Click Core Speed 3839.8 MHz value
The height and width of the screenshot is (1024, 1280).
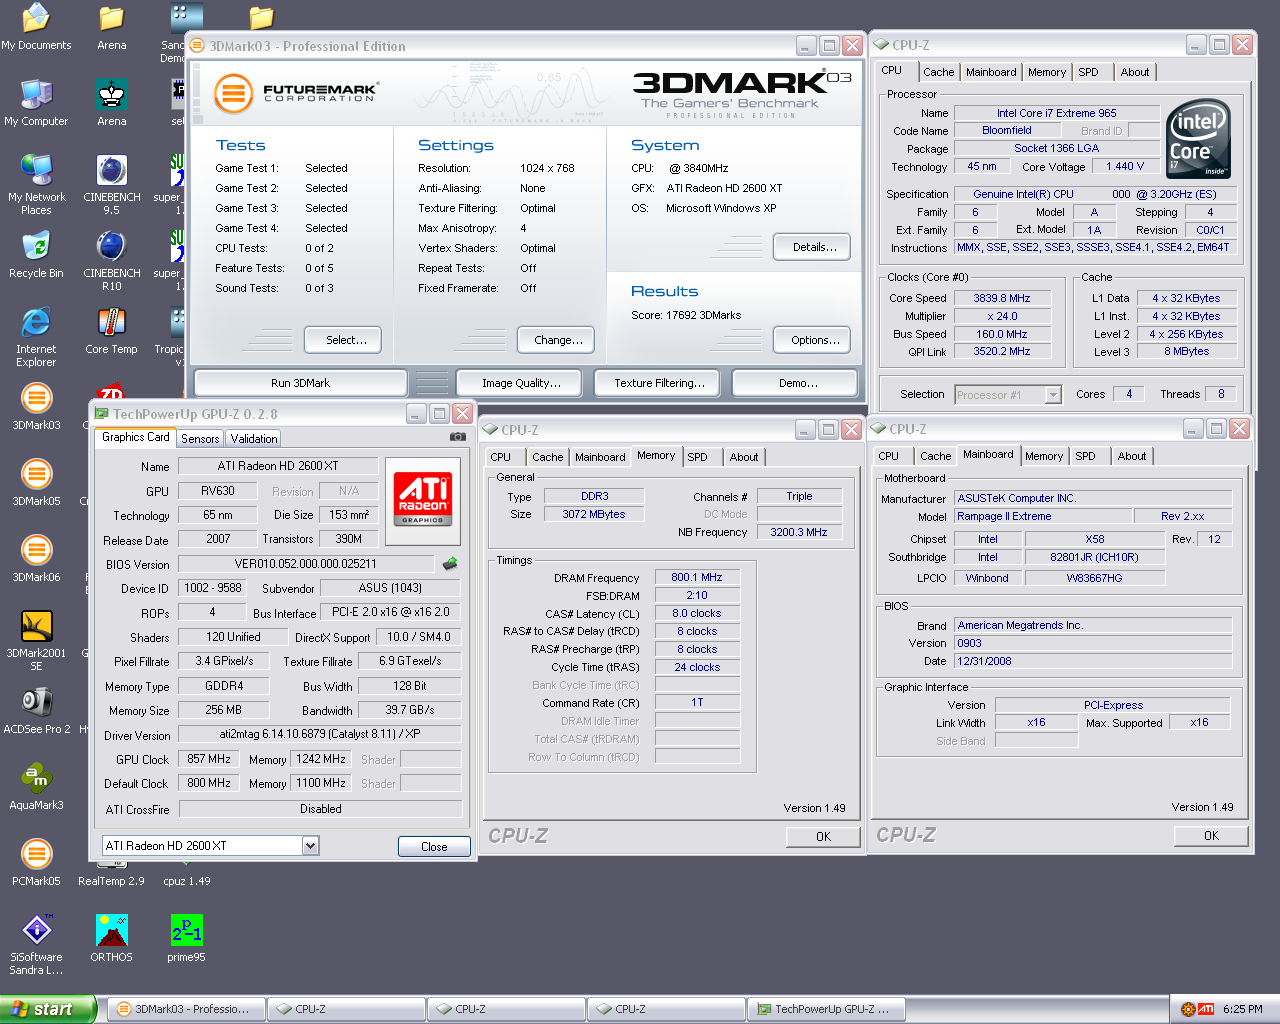coord(1002,298)
